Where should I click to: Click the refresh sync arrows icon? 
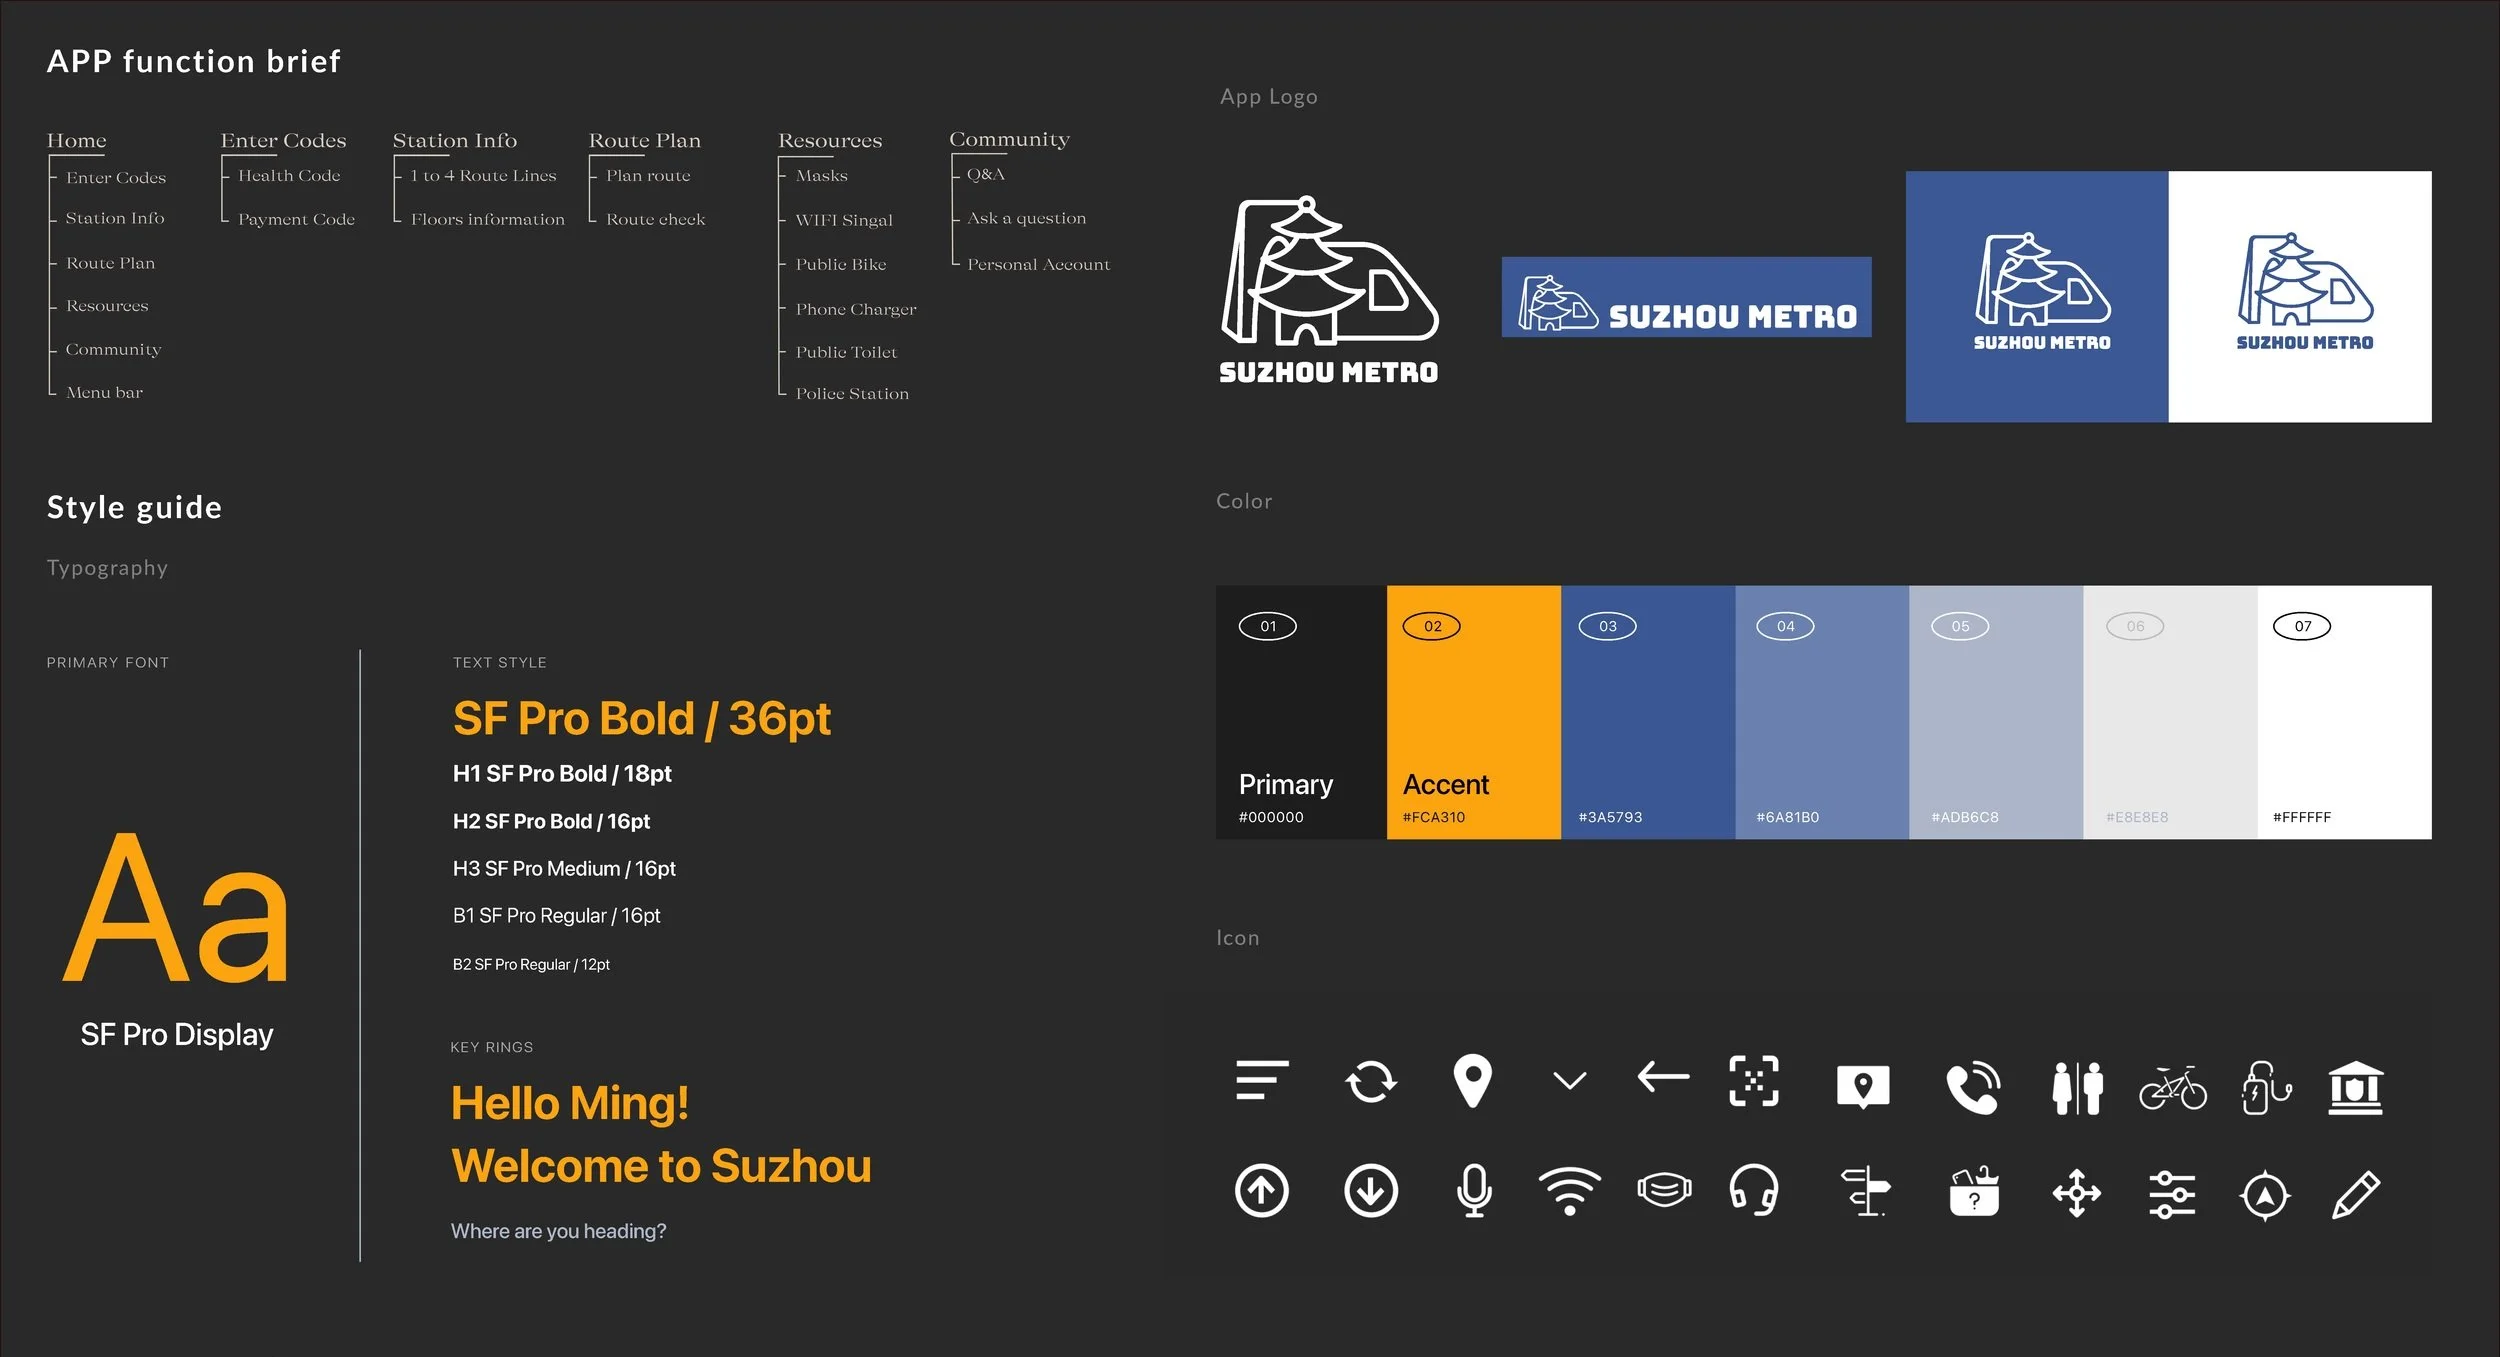1370,1081
